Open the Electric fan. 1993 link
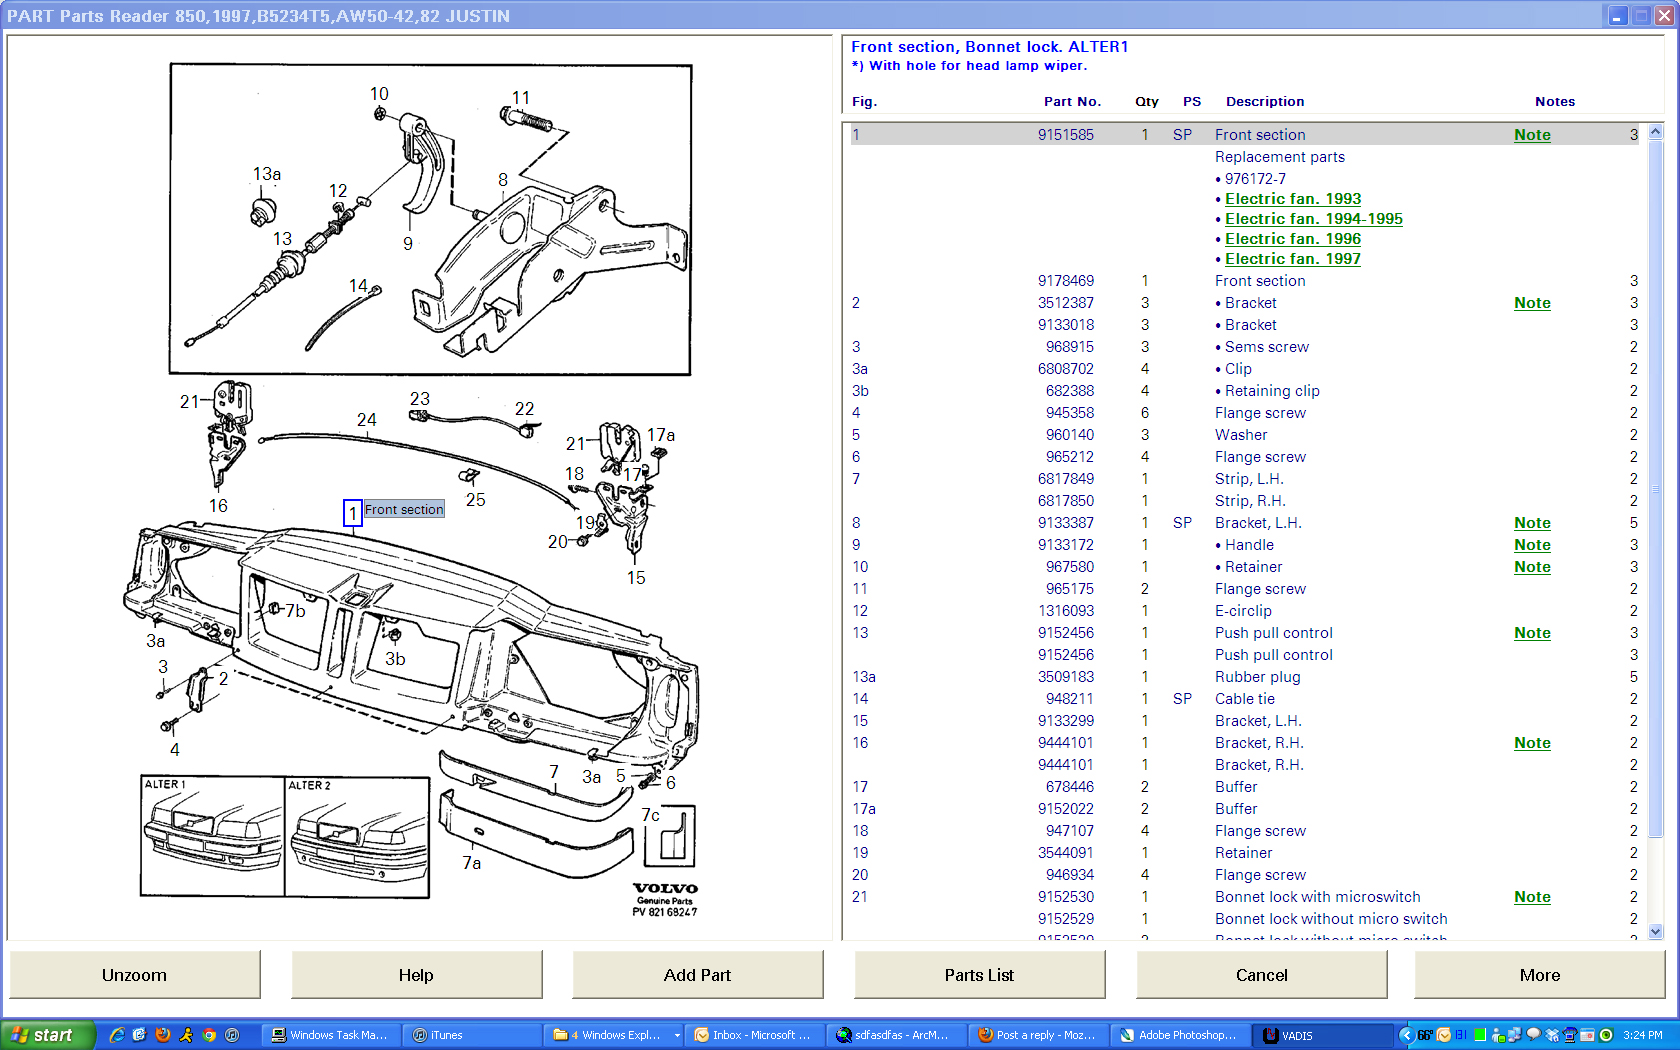This screenshot has height=1050, width=1680. tap(1293, 199)
